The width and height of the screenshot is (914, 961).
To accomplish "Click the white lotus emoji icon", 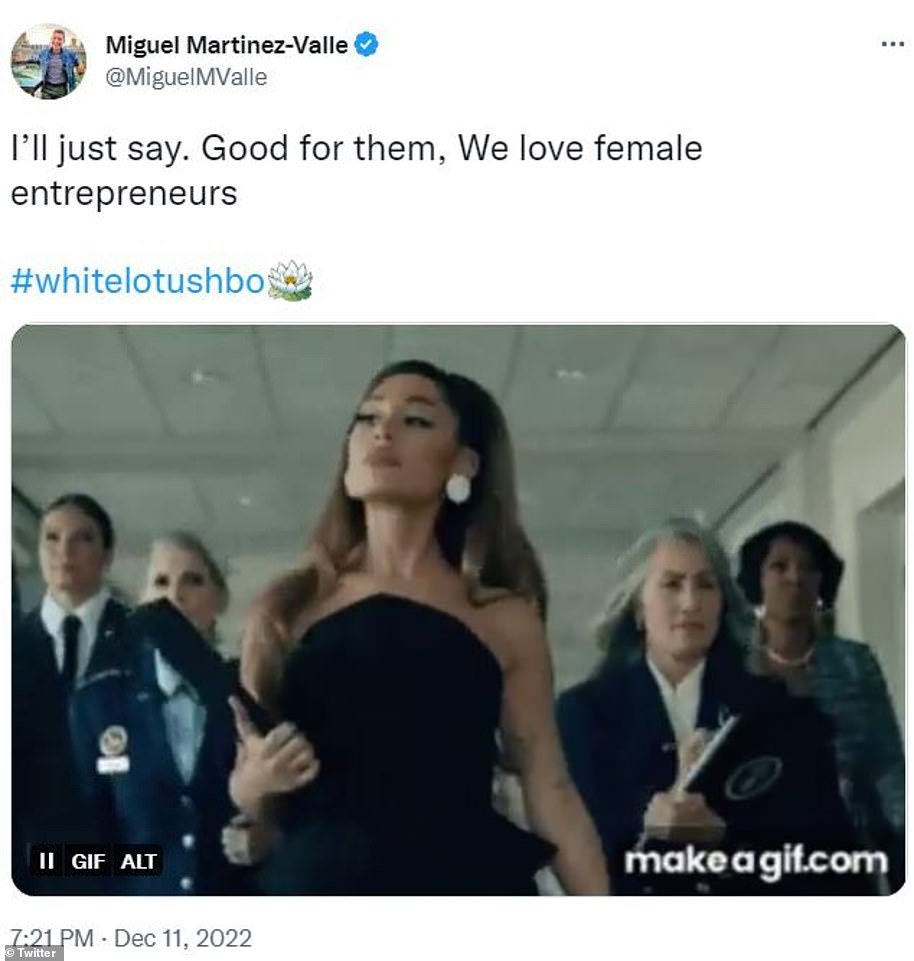I will coord(291,281).
